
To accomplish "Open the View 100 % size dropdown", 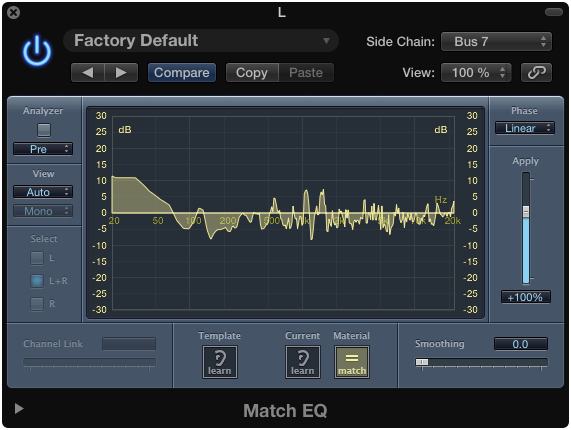I will 476,72.
